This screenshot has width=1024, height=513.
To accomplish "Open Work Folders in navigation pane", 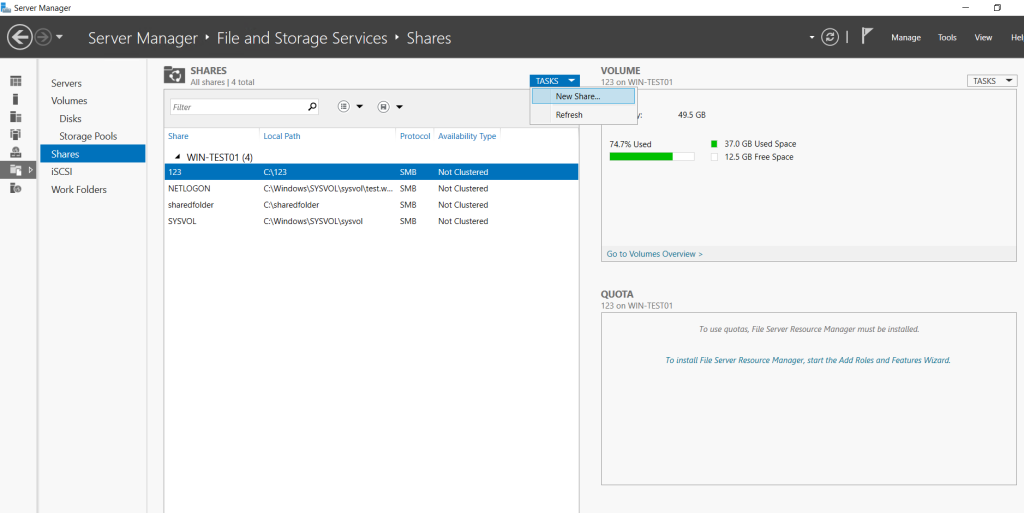I will (79, 189).
